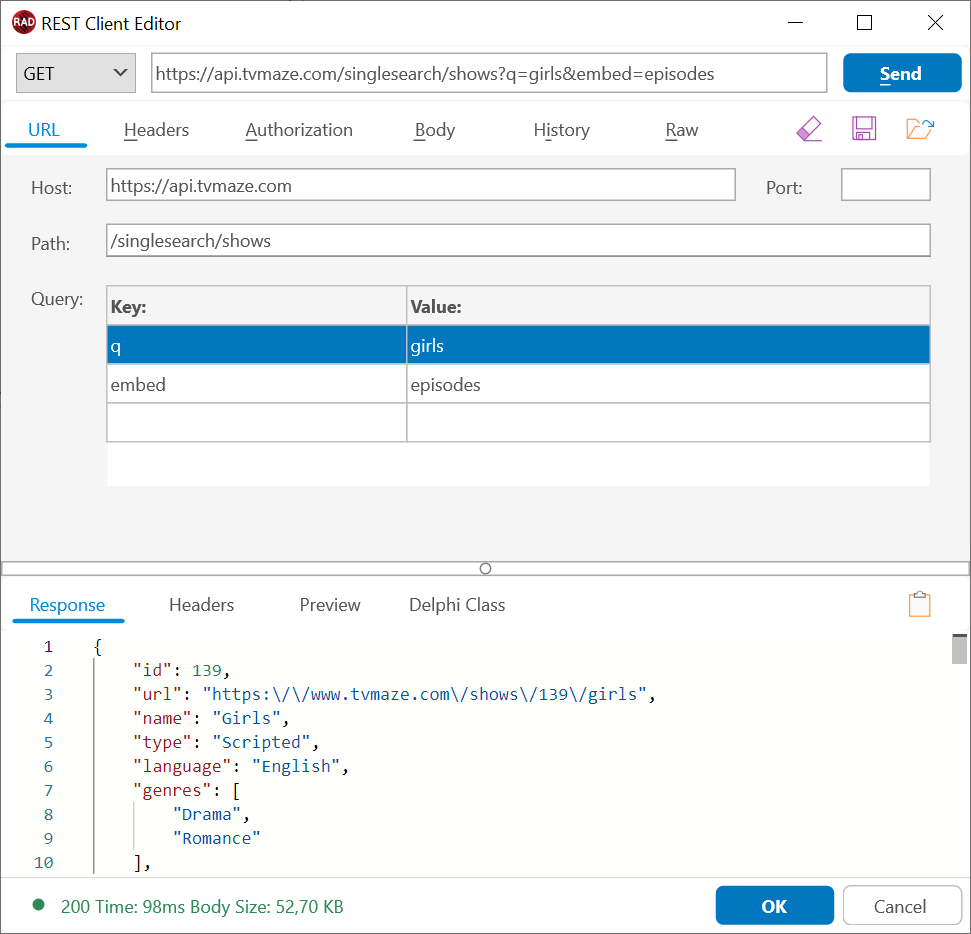Click the open folder load icon
Image resolution: width=971 pixels, height=934 pixels.
pyautogui.click(x=920, y=129)
